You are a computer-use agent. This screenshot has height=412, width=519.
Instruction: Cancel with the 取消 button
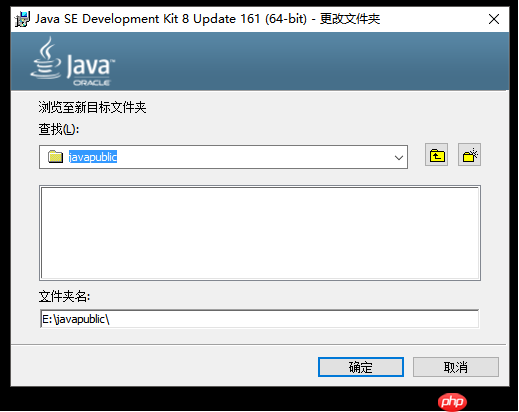(x=456, y=367)
